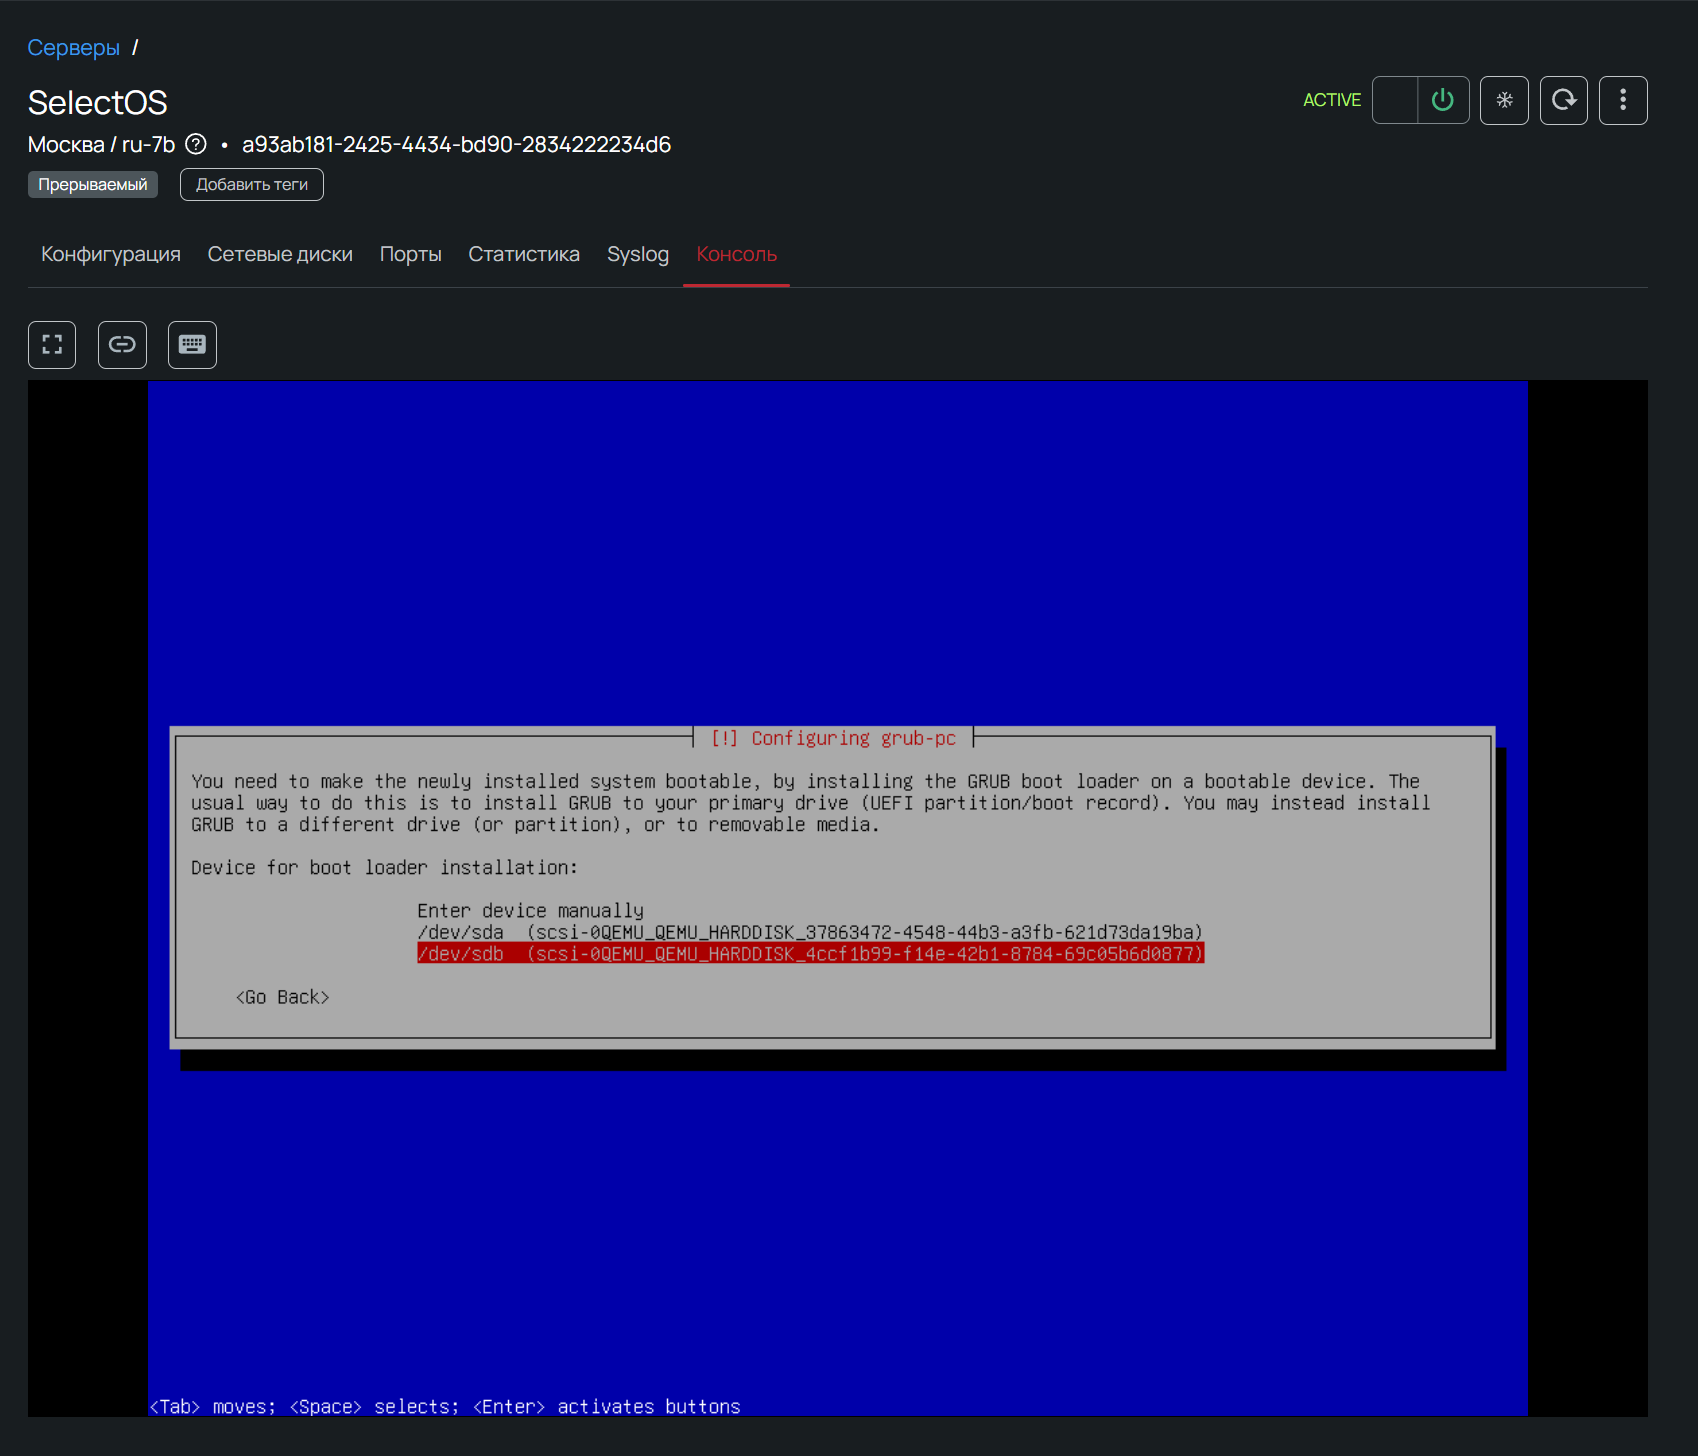This screenshot has width=1698, height=1456.
Task: Go to the Порты tab
Action: click(410, 254)
